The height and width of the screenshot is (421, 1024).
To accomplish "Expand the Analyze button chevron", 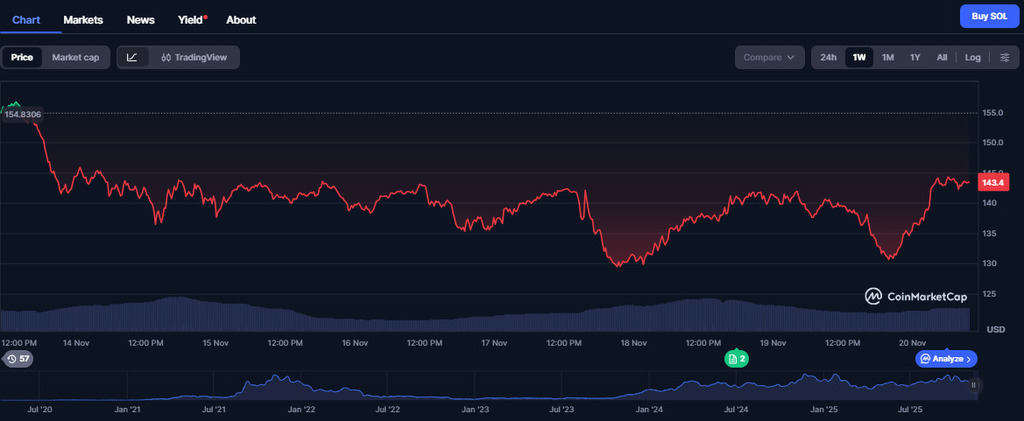I will 969,358.
